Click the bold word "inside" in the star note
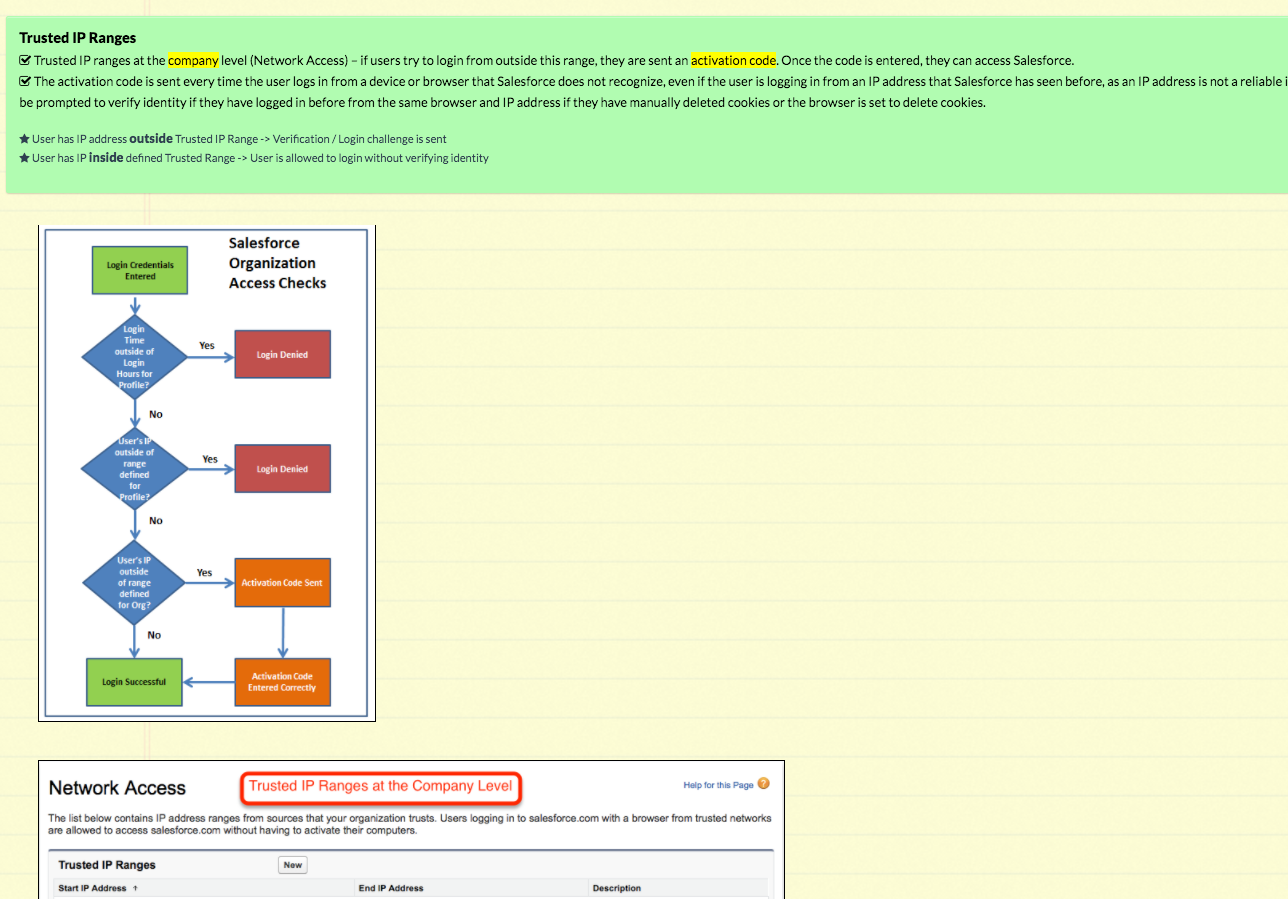Image resolution: width=1288 pixels, height=899 pixels. (x=106, y=158)
